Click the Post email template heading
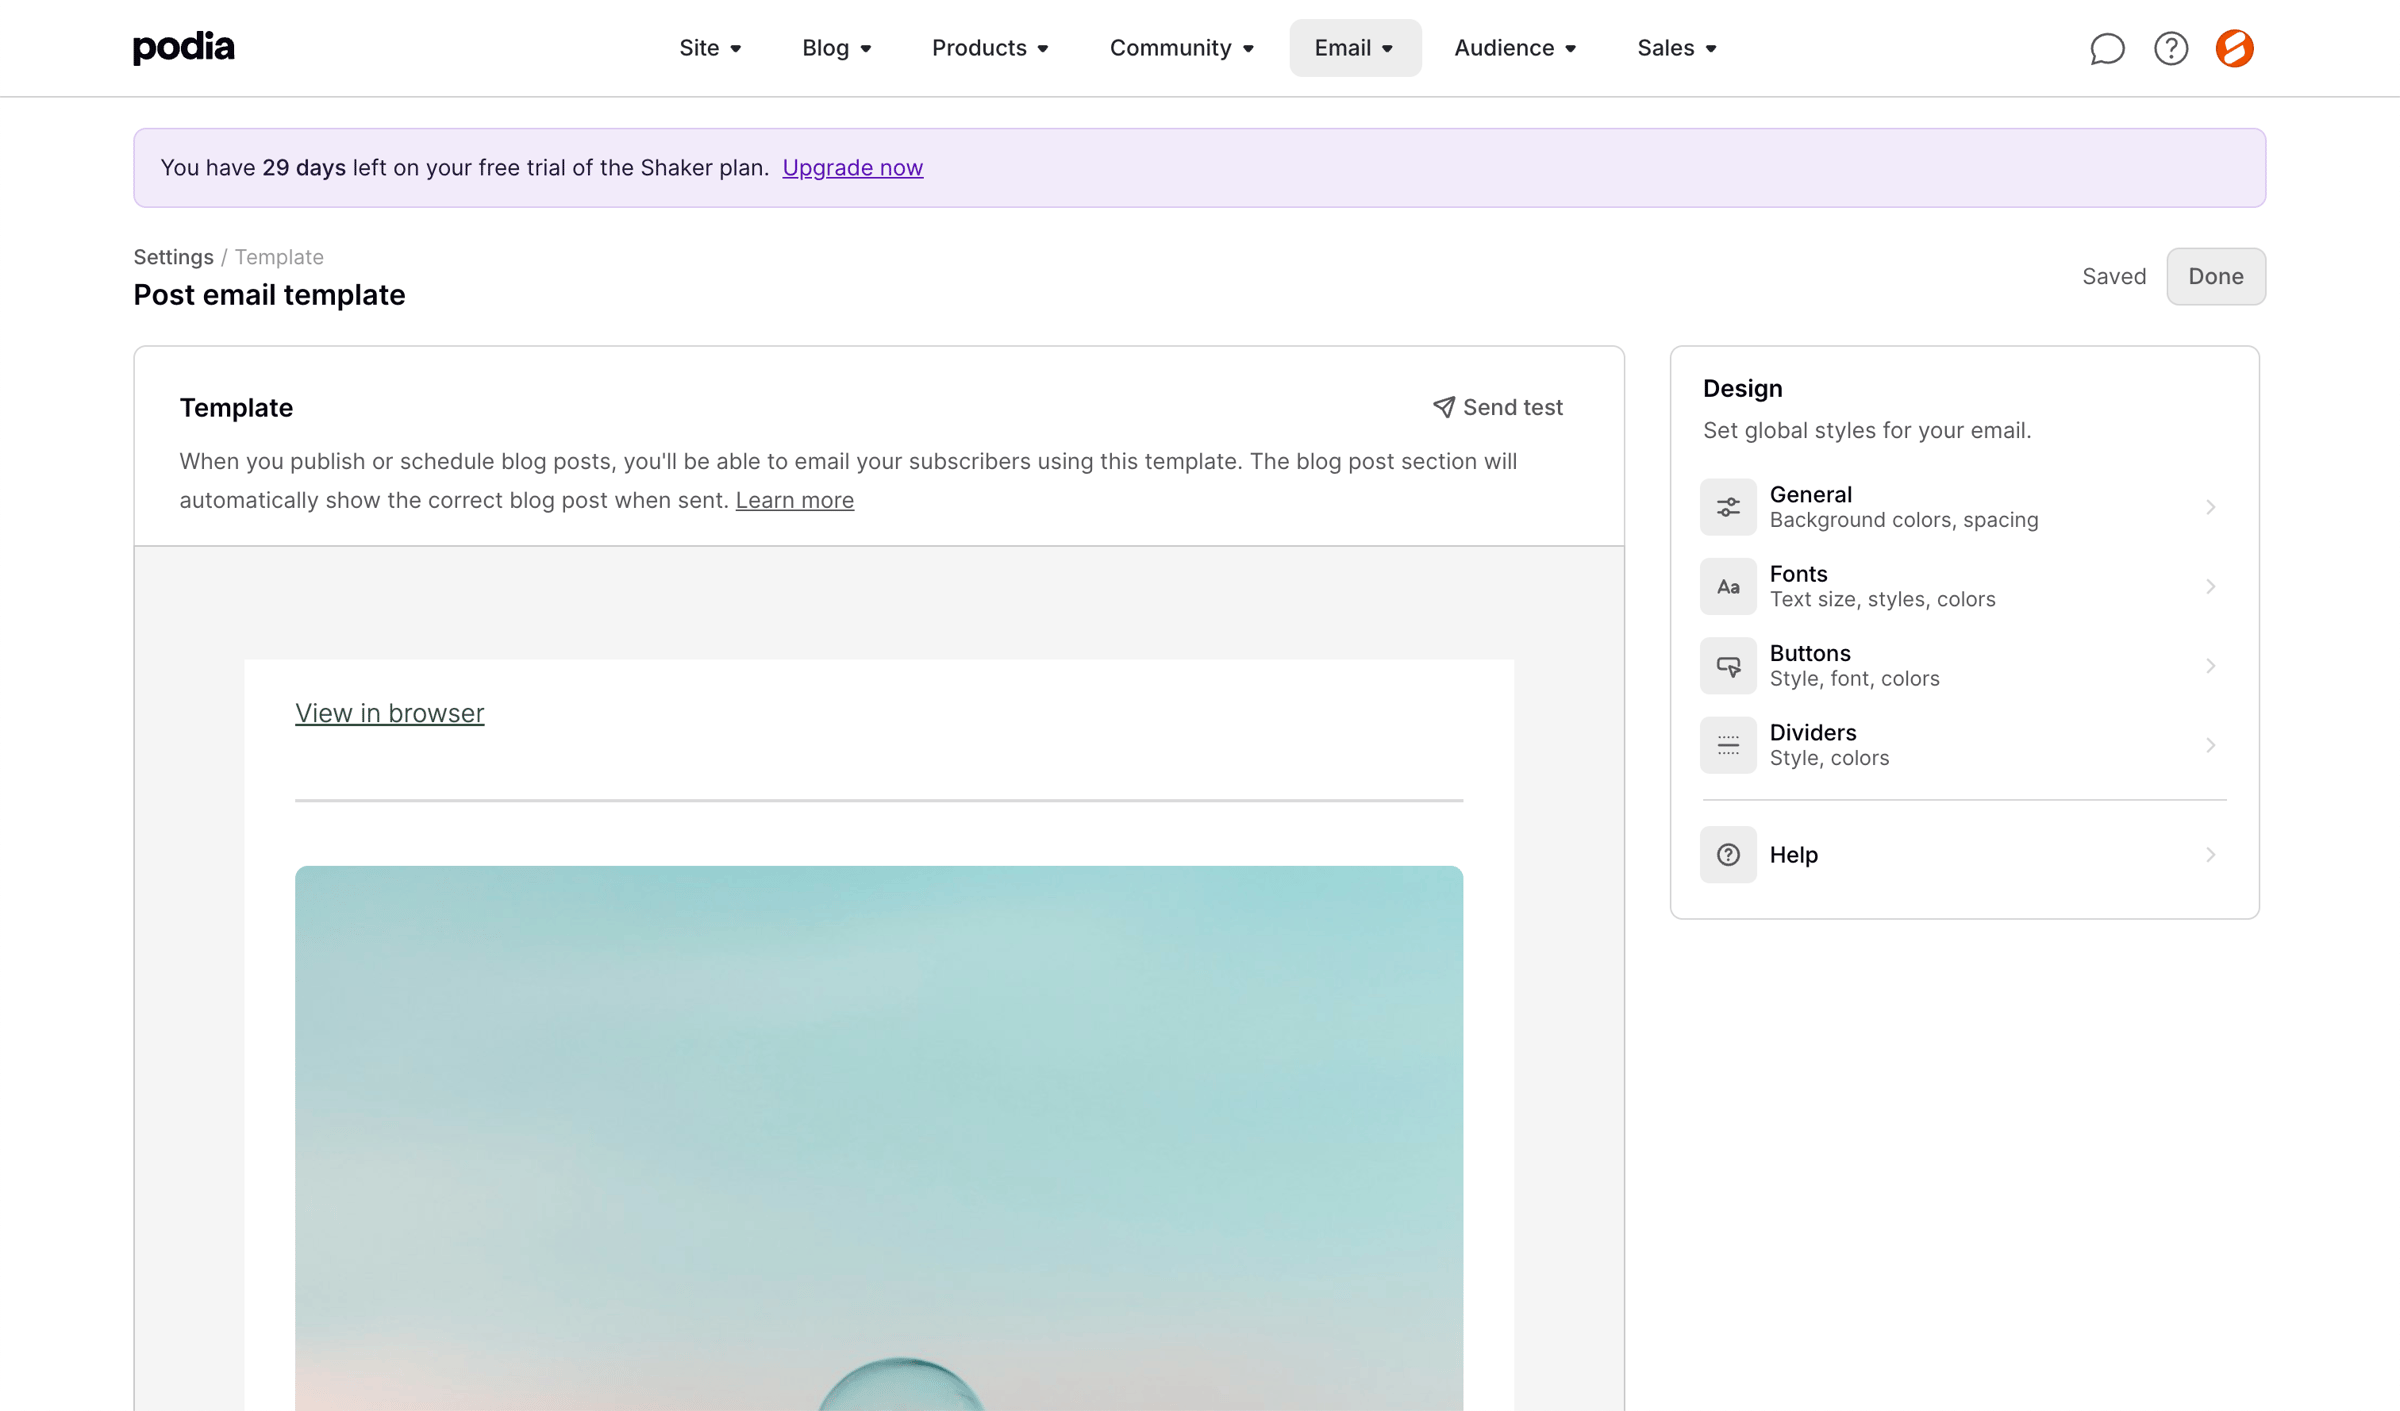This screenshot has height=1411, width=2400. coord(269,295)
